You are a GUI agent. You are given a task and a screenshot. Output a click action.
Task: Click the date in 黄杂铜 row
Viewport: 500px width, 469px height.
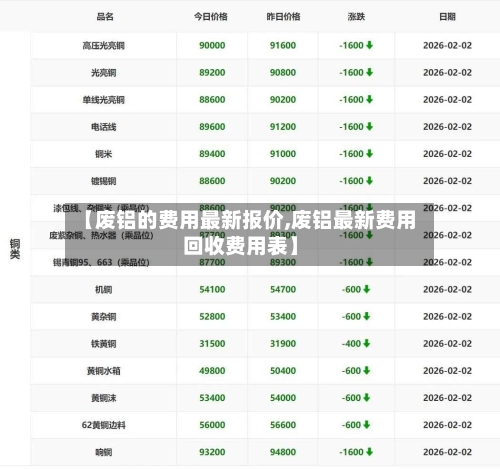tap(447, 316)
